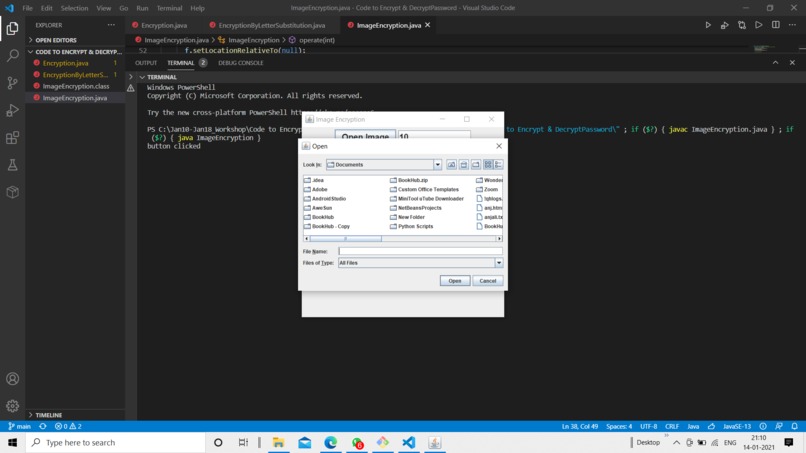The image size is (806, 453).
Task: Maximize the terminal panel with chevron up
Action: 775,63
